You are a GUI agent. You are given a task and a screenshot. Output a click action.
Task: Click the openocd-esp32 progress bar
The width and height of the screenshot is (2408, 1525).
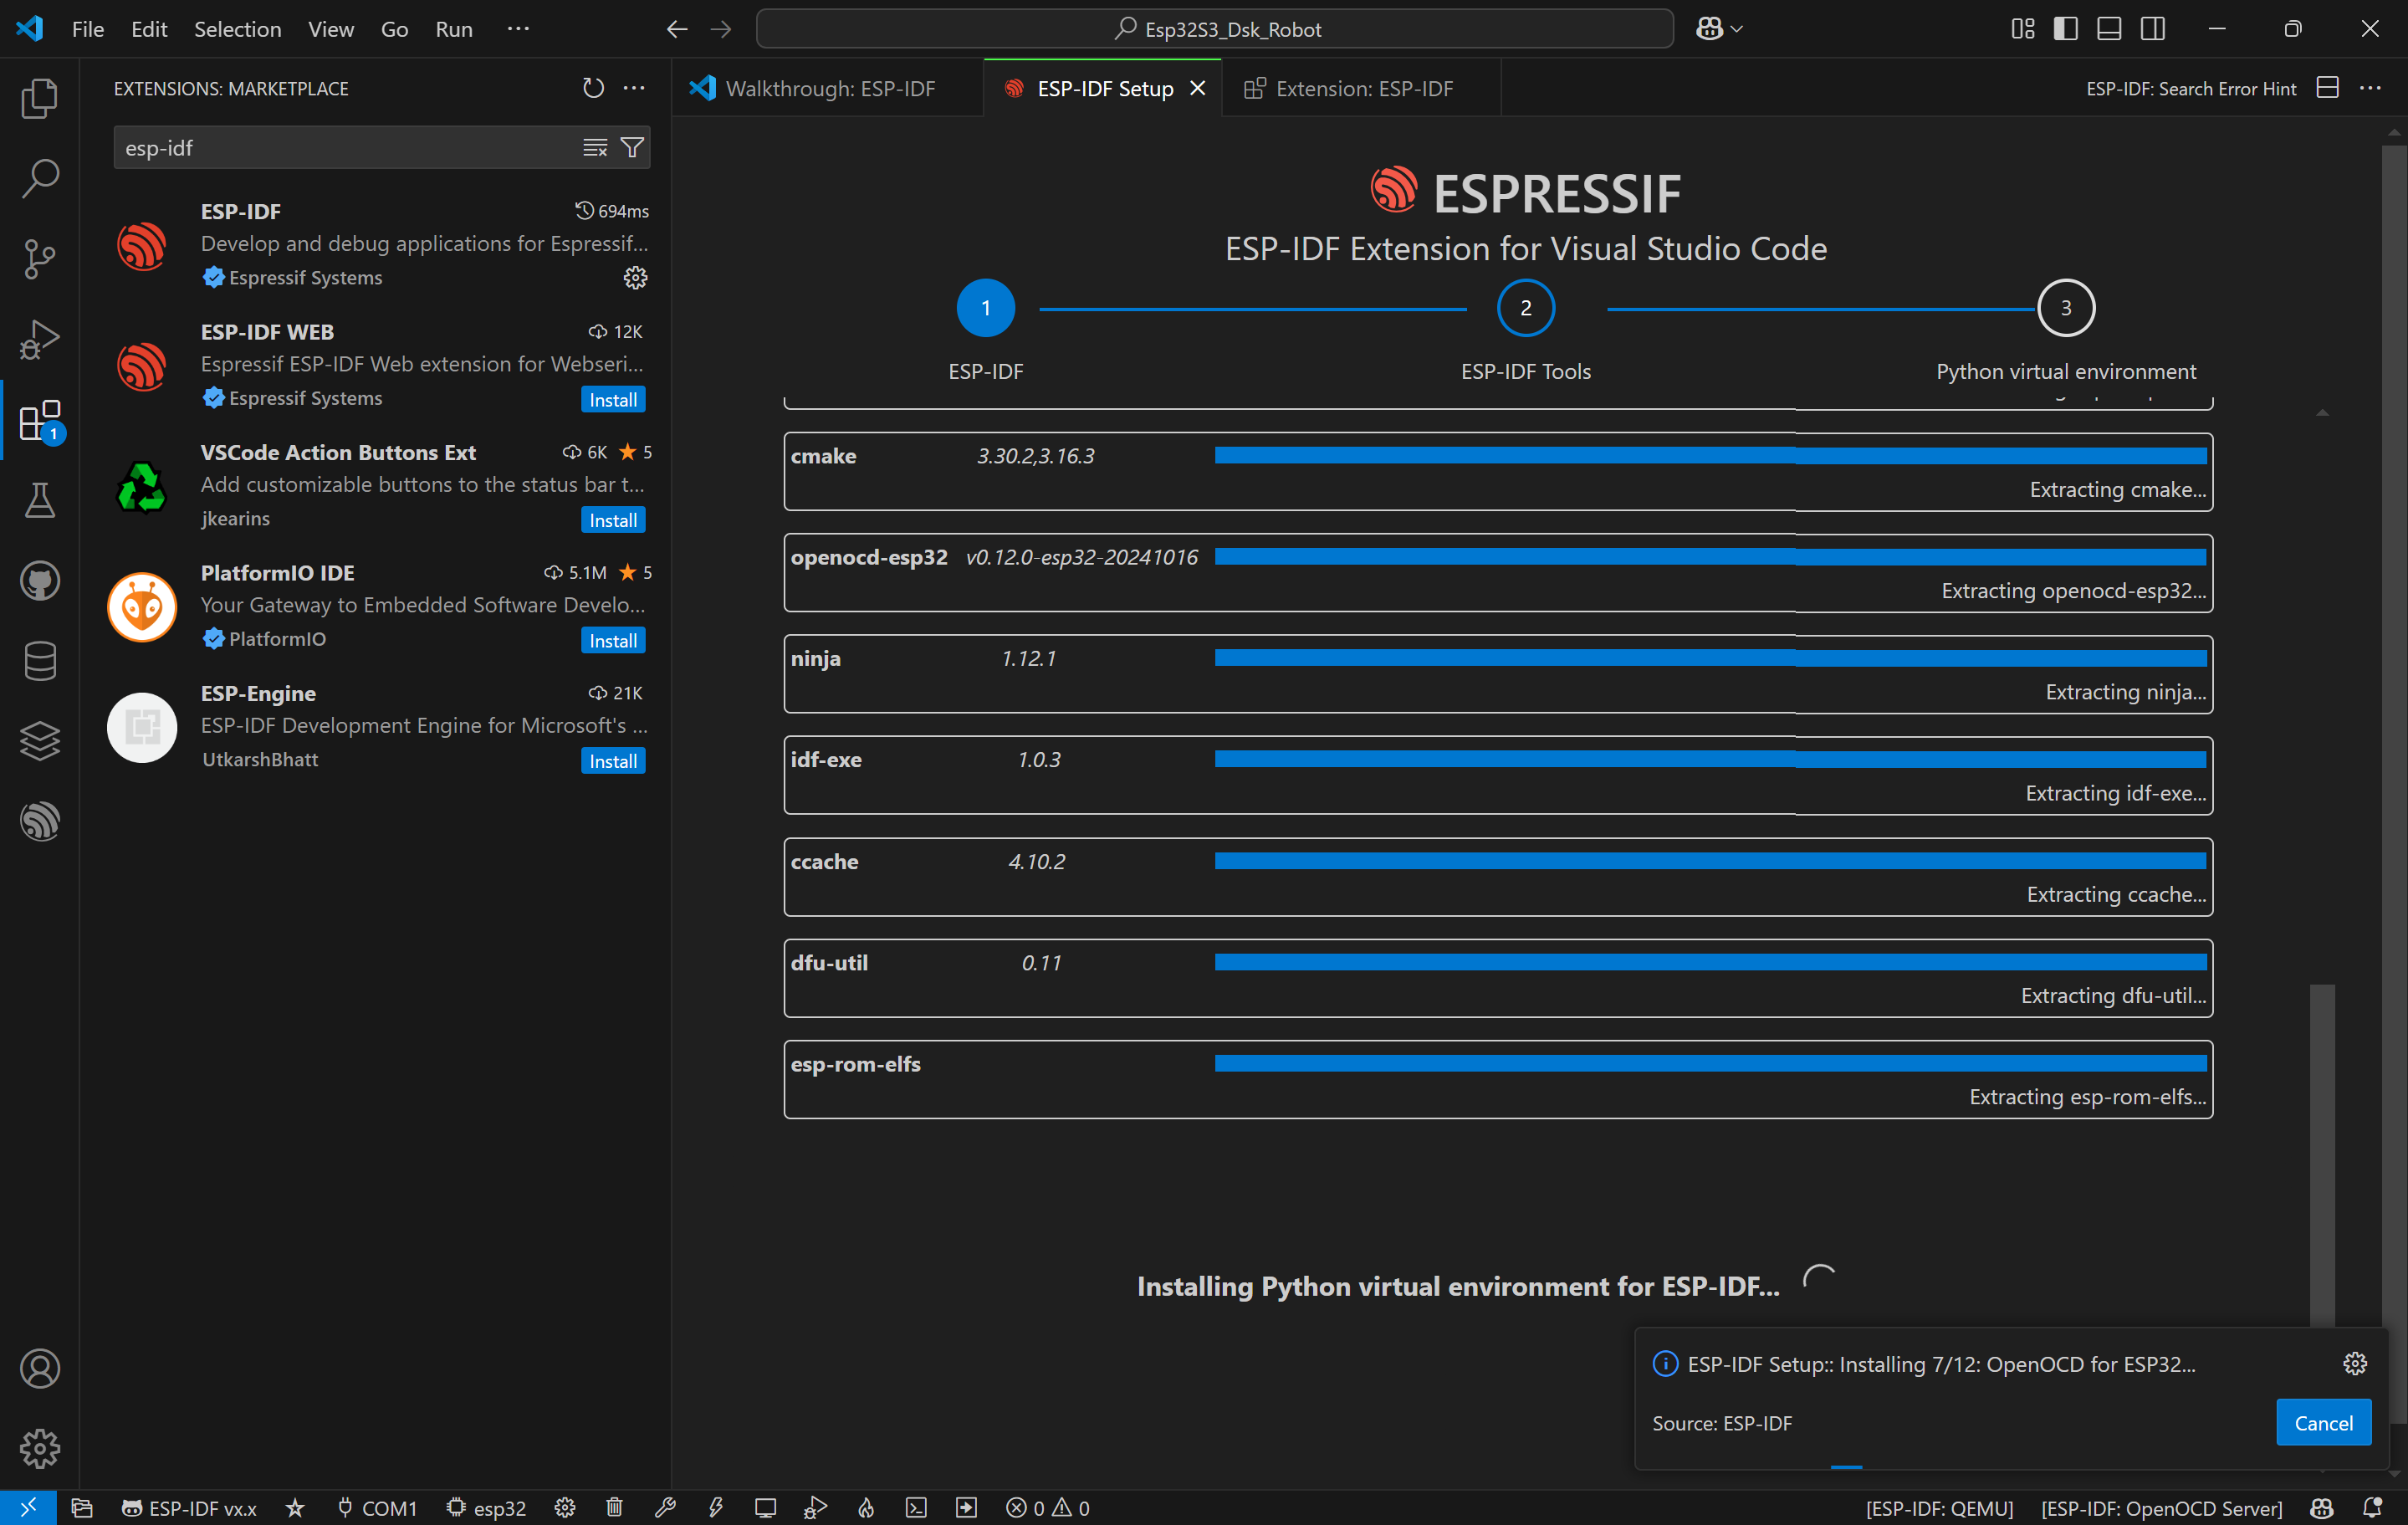pos(1710,557)
